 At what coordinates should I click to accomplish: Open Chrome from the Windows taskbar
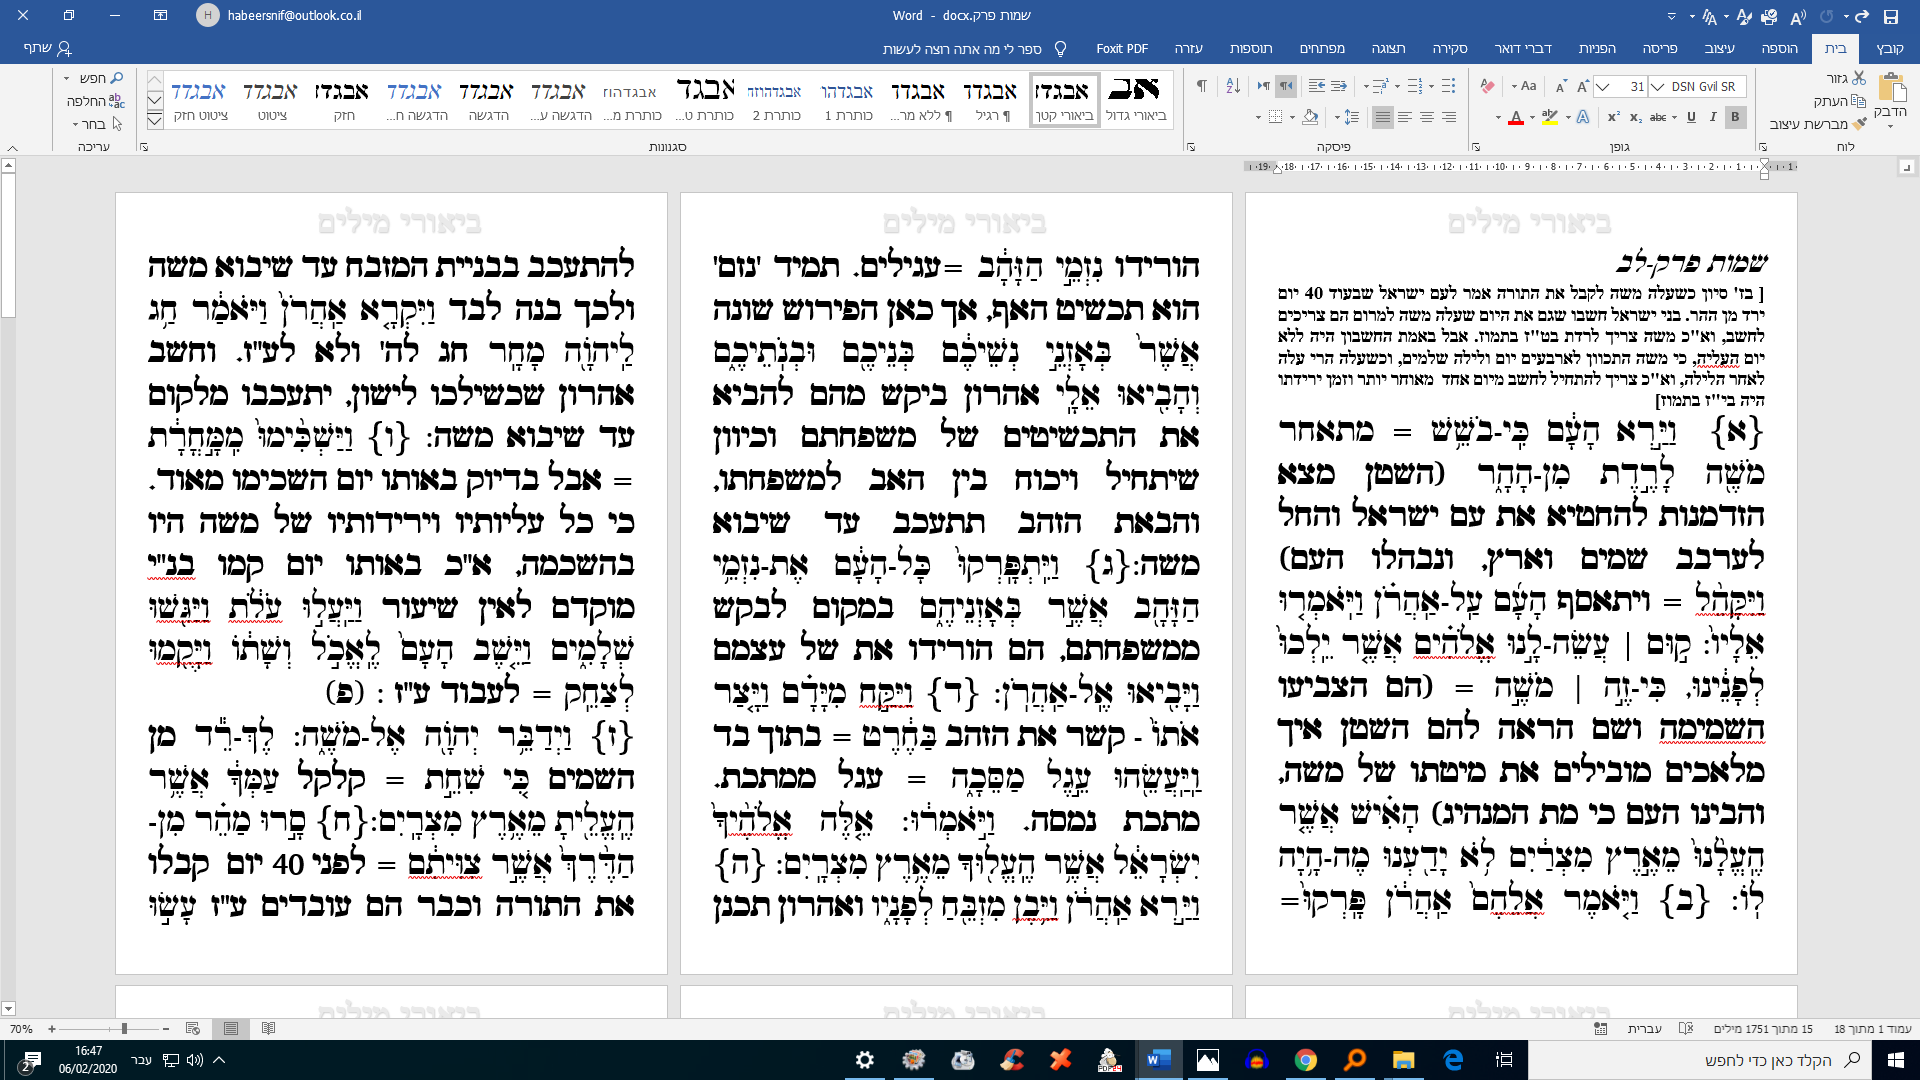click(x=1305, y=1060)
